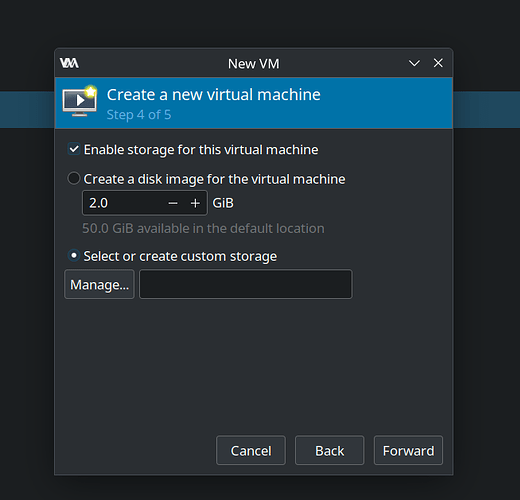Select Create a disk image radio option
Image resolution: width=520 pixels, height=500 pixels.
74,178
